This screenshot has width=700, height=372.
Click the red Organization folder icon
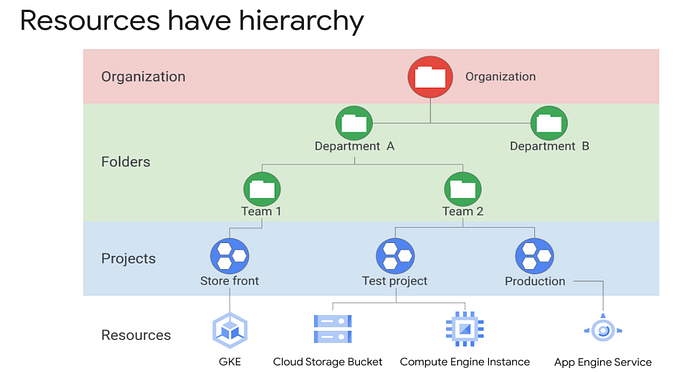point(430,77)
